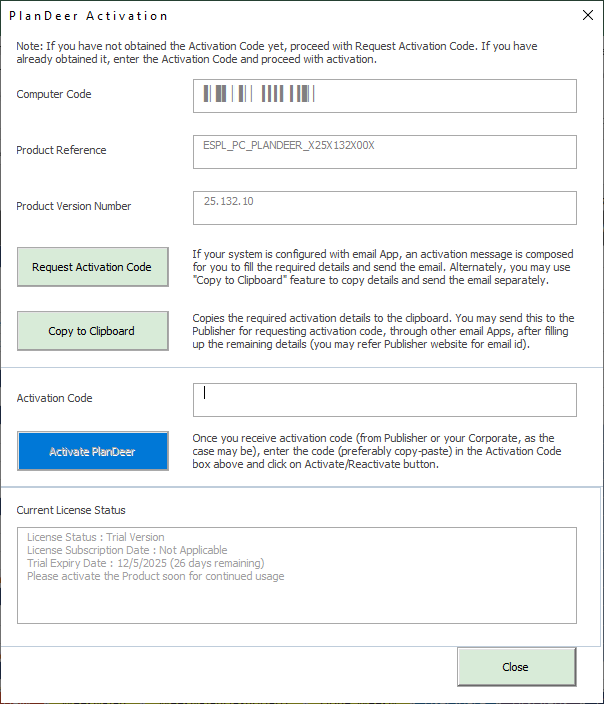This screenshot has width=604, height=704.
Task: Click the Close button at the bottom
Action: pyautogui.click(x=516, y=667)
